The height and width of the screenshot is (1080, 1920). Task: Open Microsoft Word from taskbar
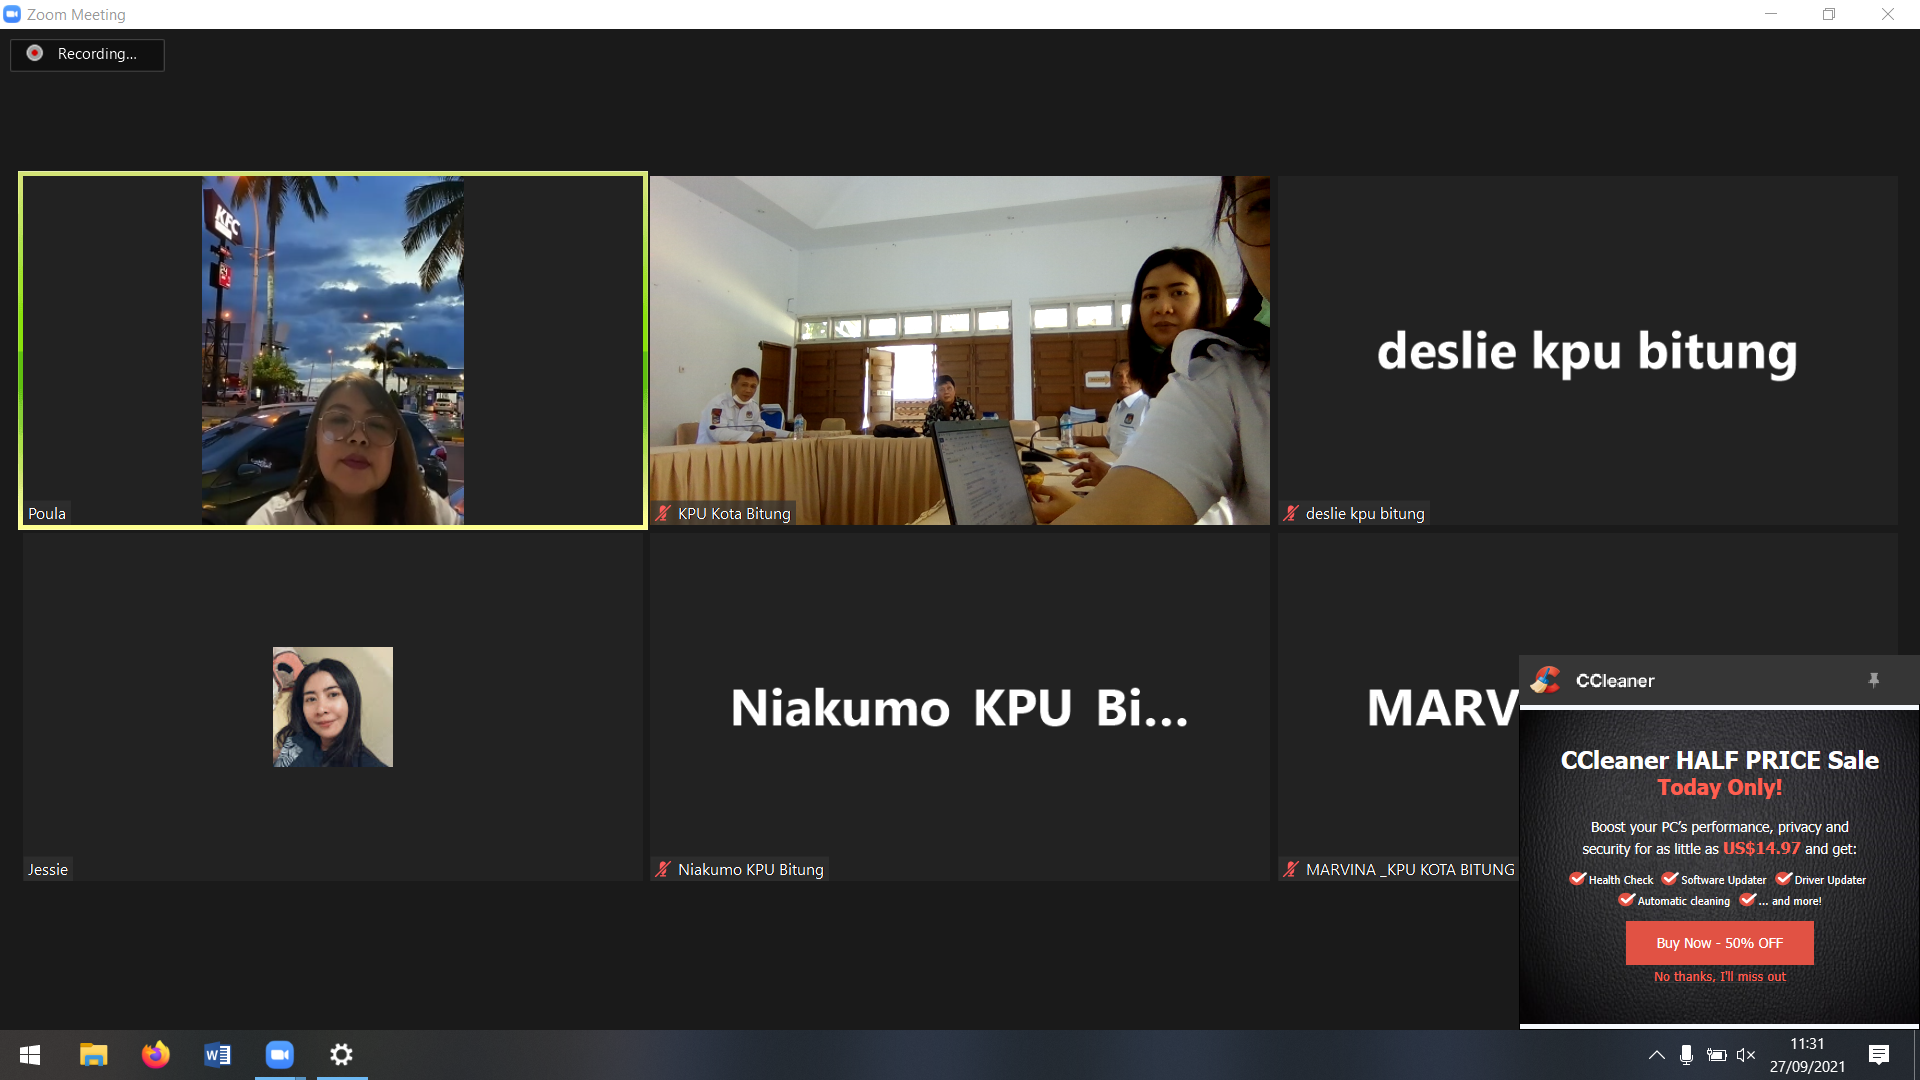point(217,1055)
